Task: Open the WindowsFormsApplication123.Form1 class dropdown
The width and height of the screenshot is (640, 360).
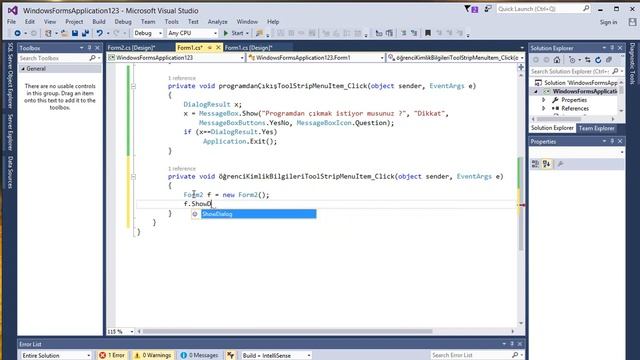Action: coord(316,58)
